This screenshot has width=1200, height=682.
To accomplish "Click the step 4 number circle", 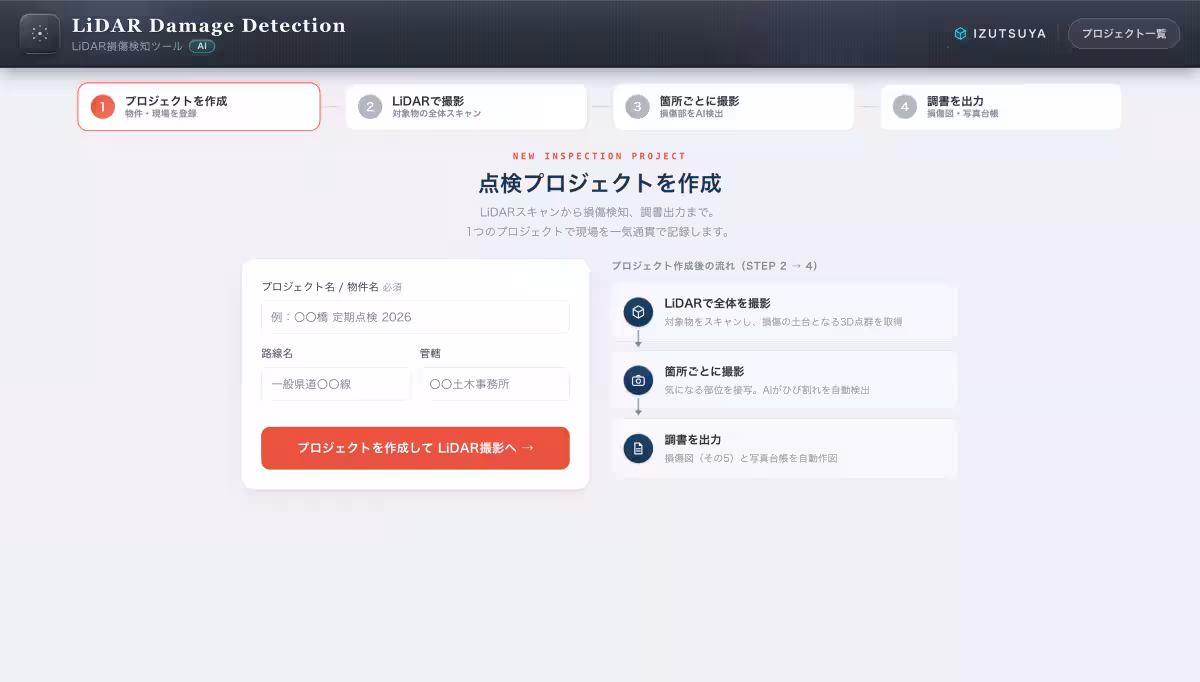I will [x=905, y=107].
